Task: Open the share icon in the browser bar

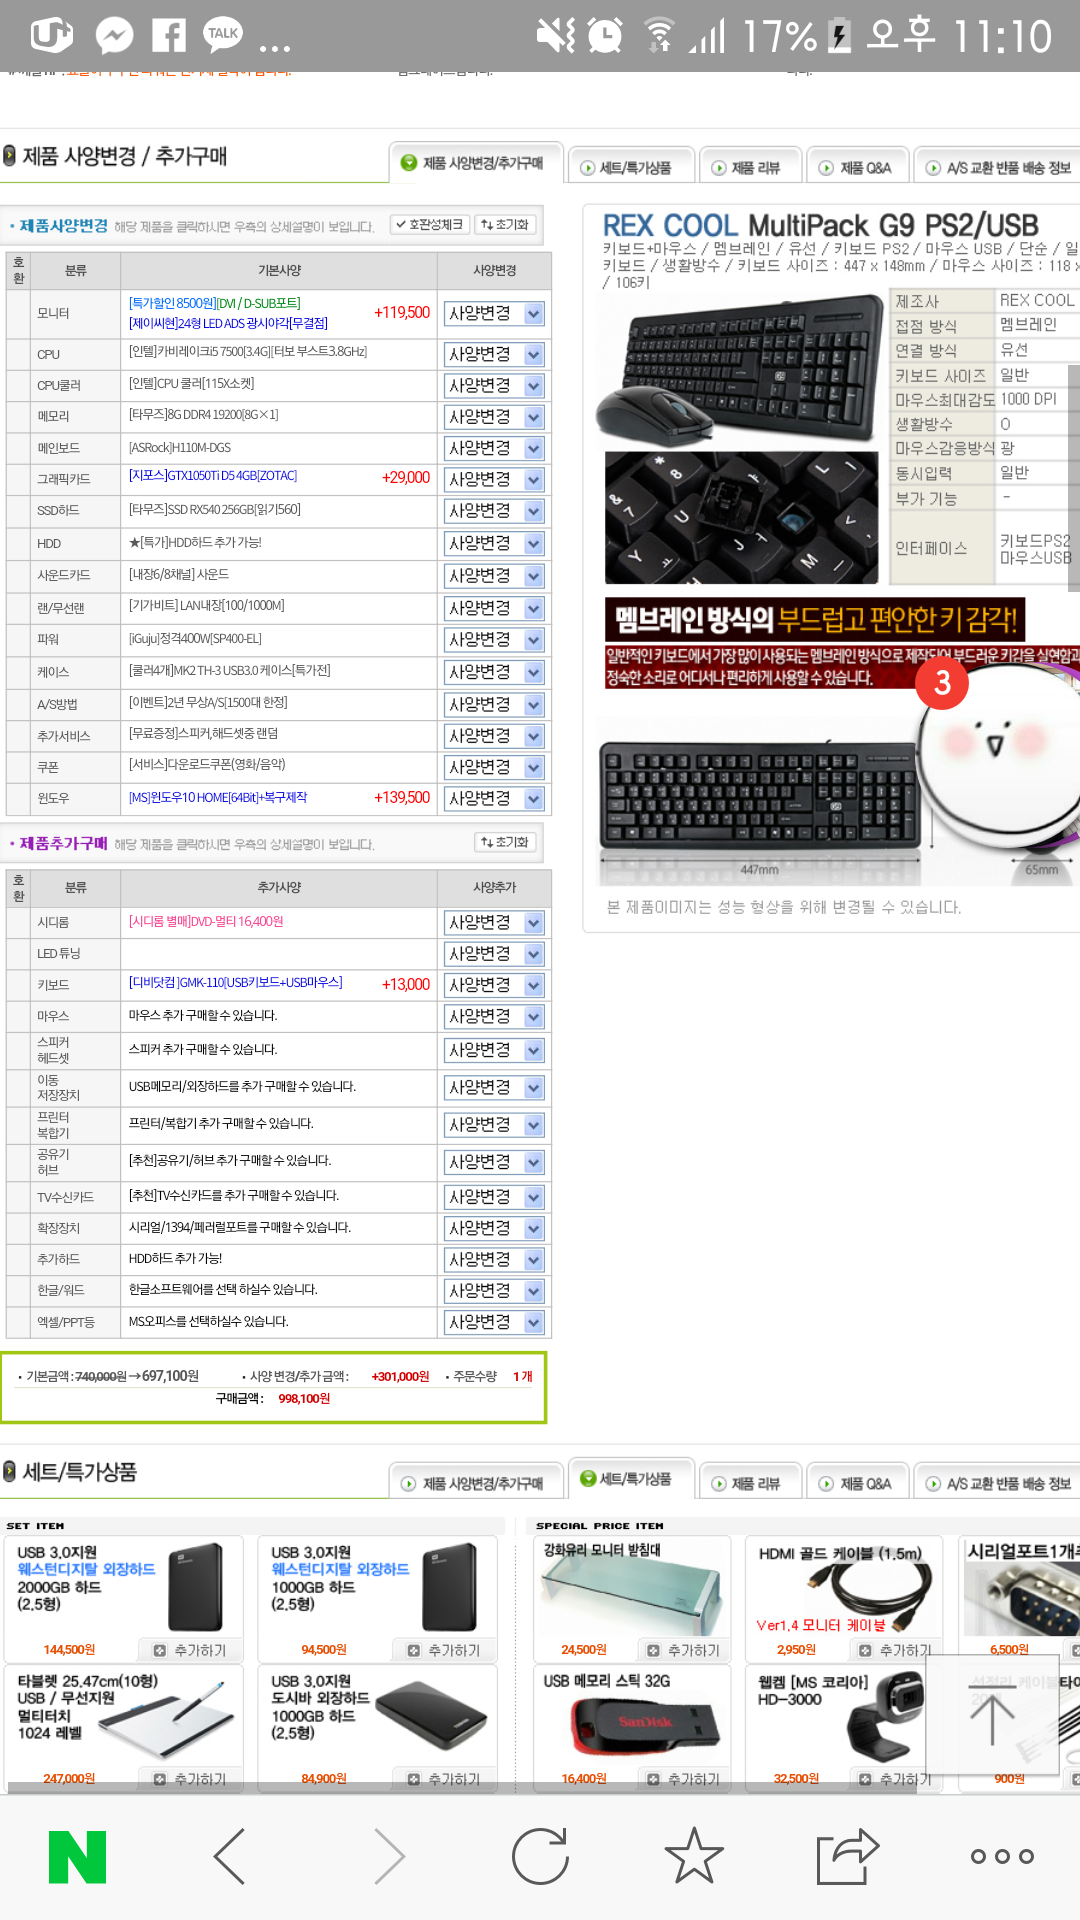Action: coord(847,1856)
